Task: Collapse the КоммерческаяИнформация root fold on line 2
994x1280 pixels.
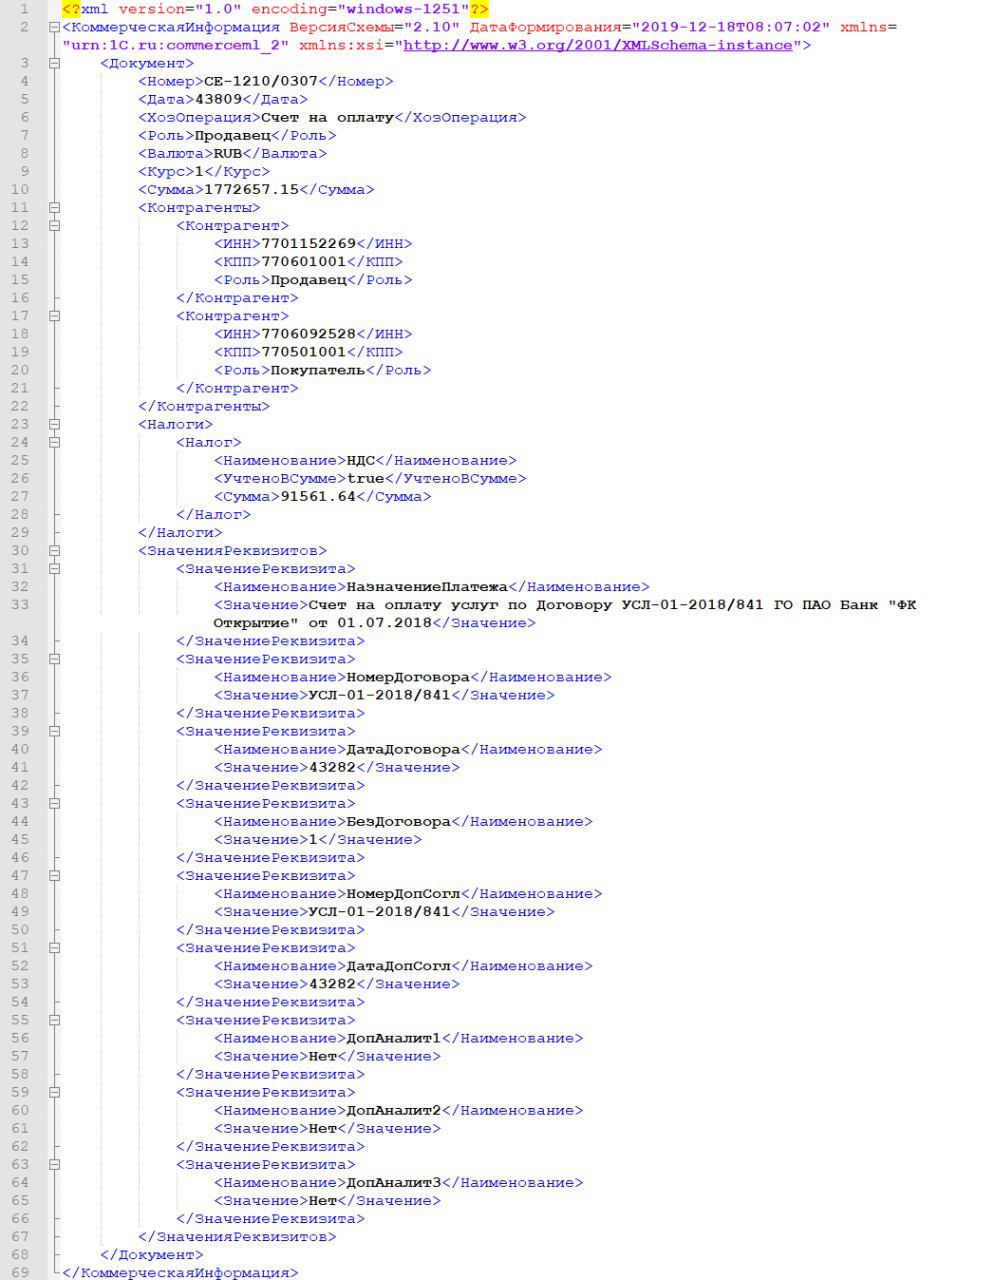Action: coord(54,27)
